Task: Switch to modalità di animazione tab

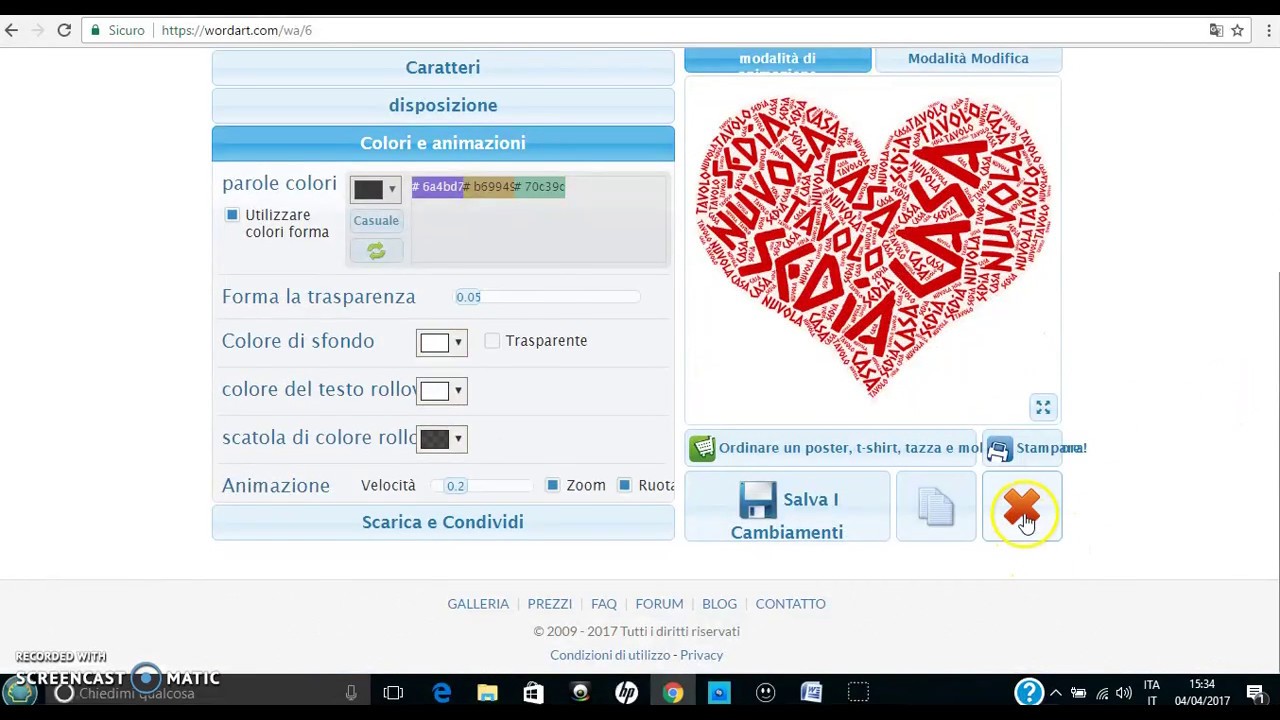Action: coord(777,60)
